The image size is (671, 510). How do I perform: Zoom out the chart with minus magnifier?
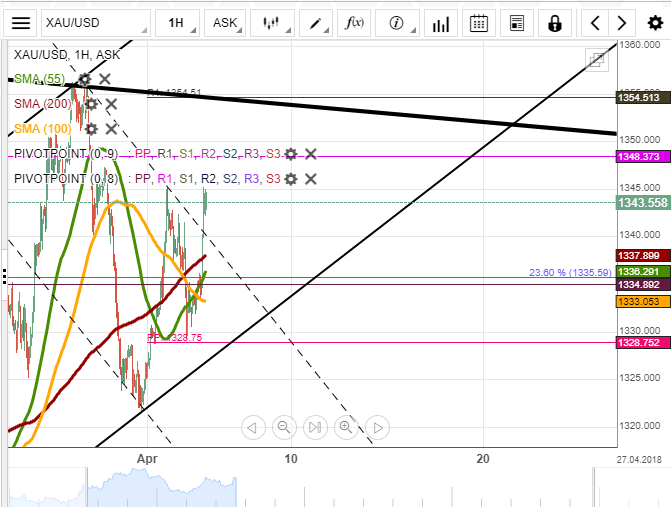click(x=284, y=427)
